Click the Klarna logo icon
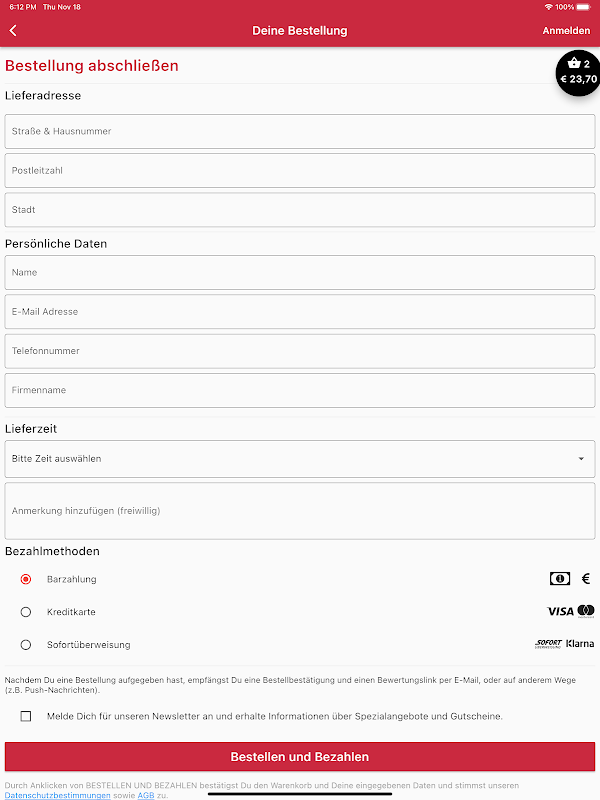This screenshot has width=600, height=800. coord(580,644)
